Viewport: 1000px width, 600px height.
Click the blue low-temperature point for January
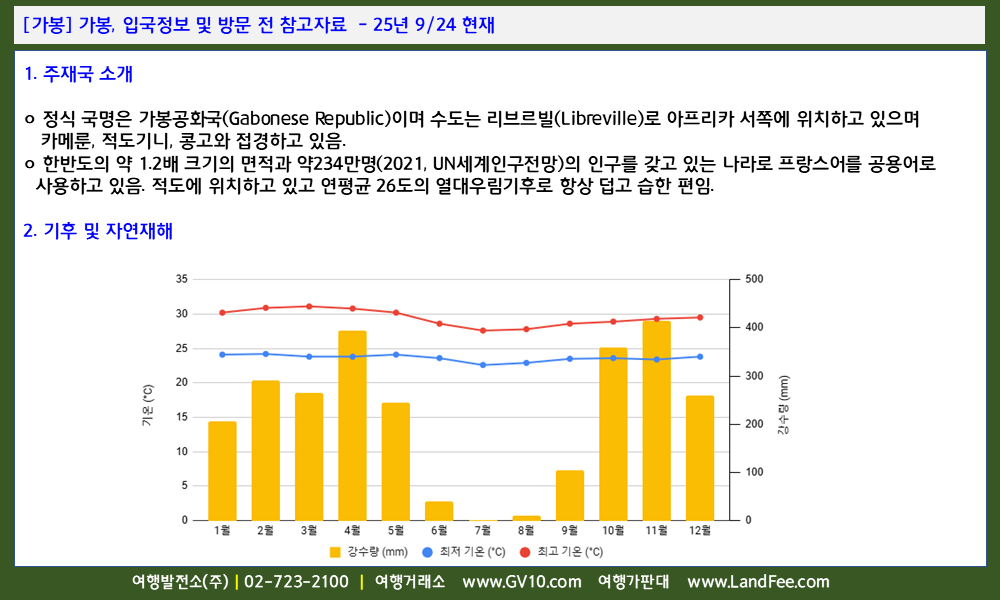point(222,354)
